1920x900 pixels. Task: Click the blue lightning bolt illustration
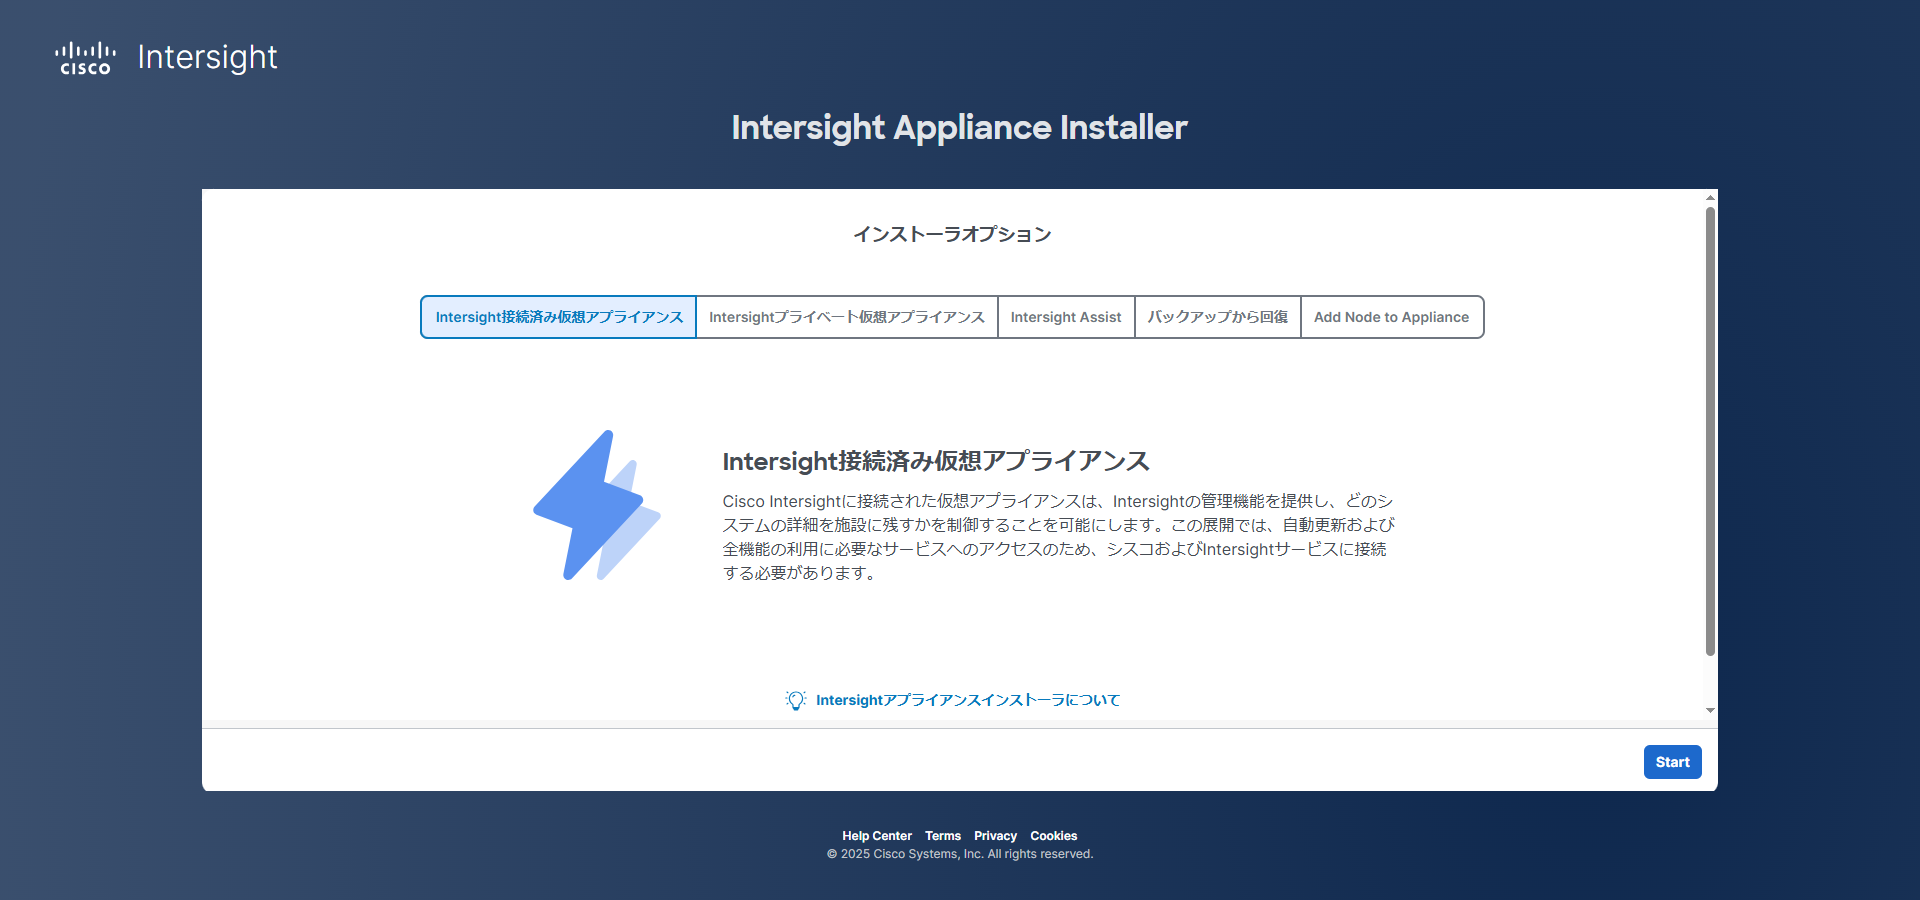pyautogui.click(x=596, y=505)
